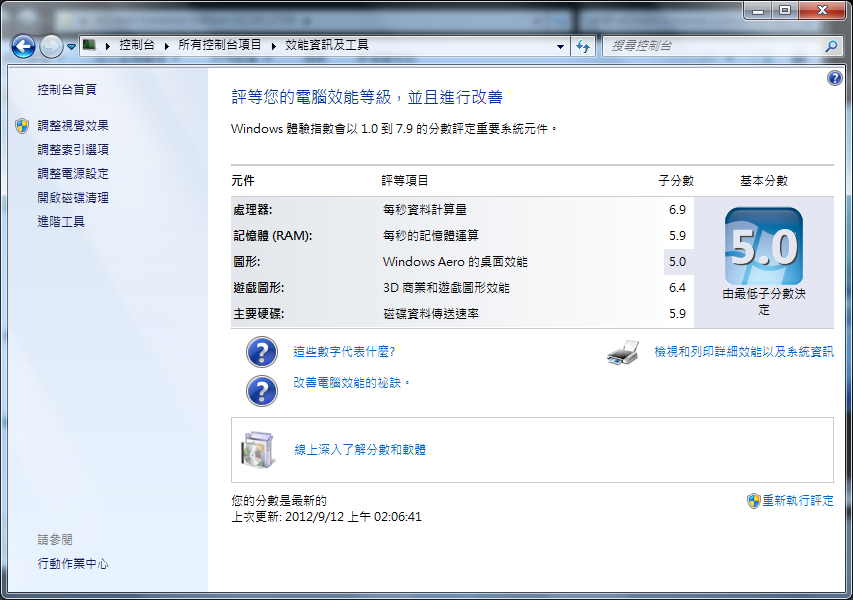Viewport: 853px width, 600px height.
Task: Click question icon beside 改善電腦效能的秘訣
Action: tap(262, 391)
